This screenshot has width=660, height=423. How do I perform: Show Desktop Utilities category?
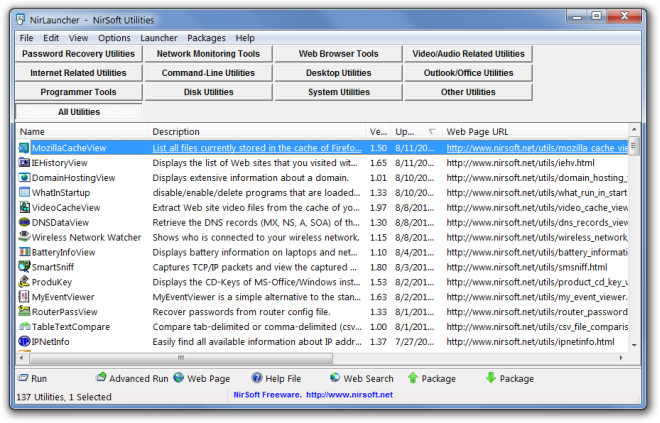[338, 73]
